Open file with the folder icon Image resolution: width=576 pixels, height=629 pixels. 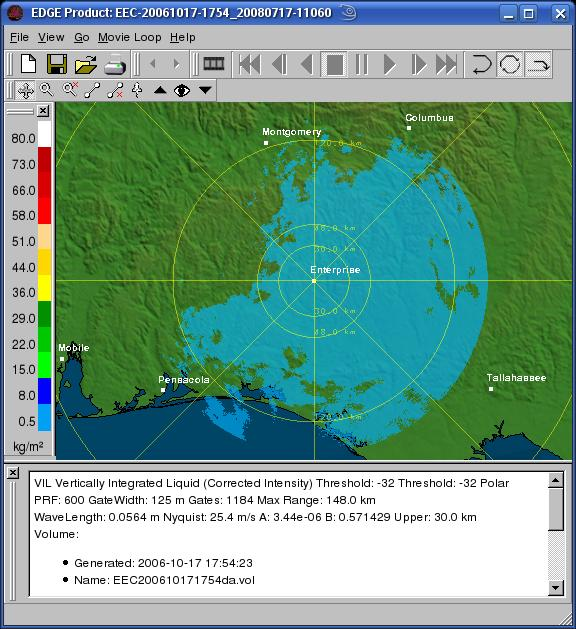pyautogui.click(x=86, y=64)
